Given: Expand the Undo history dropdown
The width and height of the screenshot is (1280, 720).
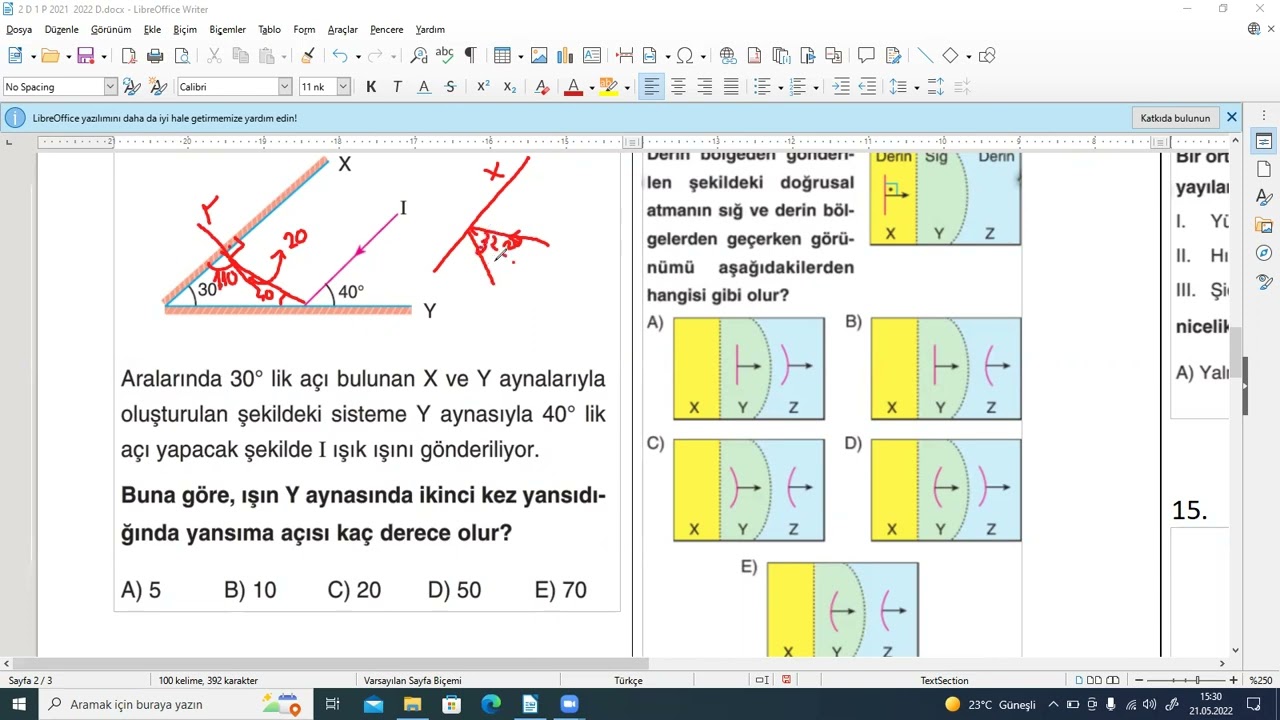Looking at the screenshot, I should point(358,56).
